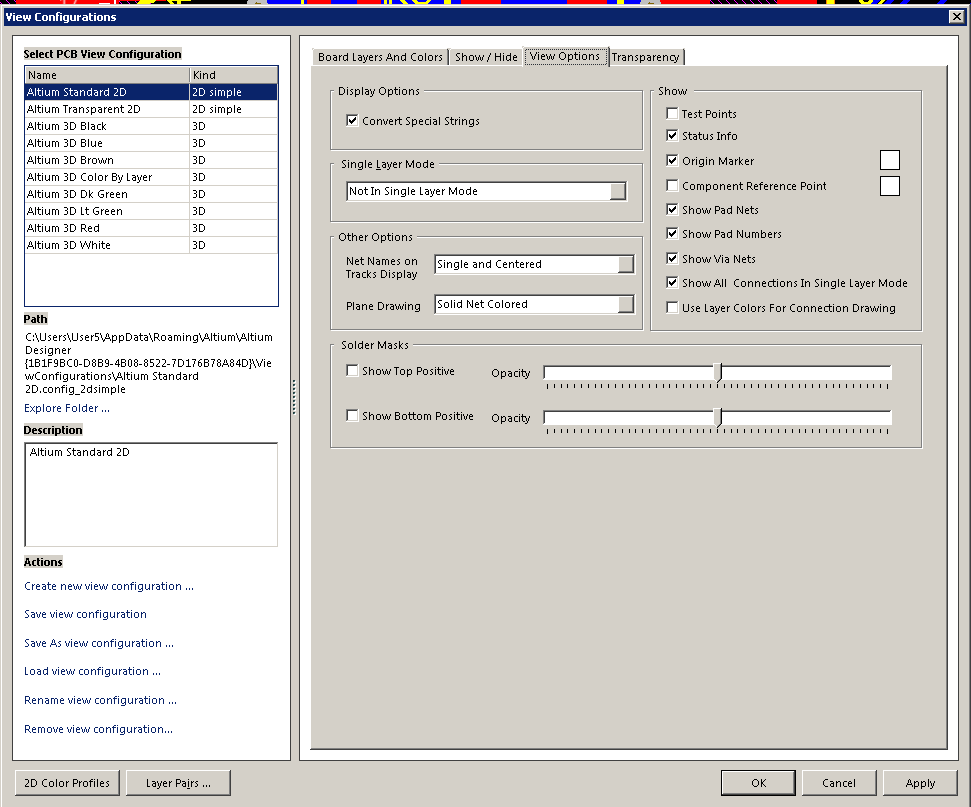Click Remove view configuration link
This screenshot has width=971, height=807.
point(98,729)
